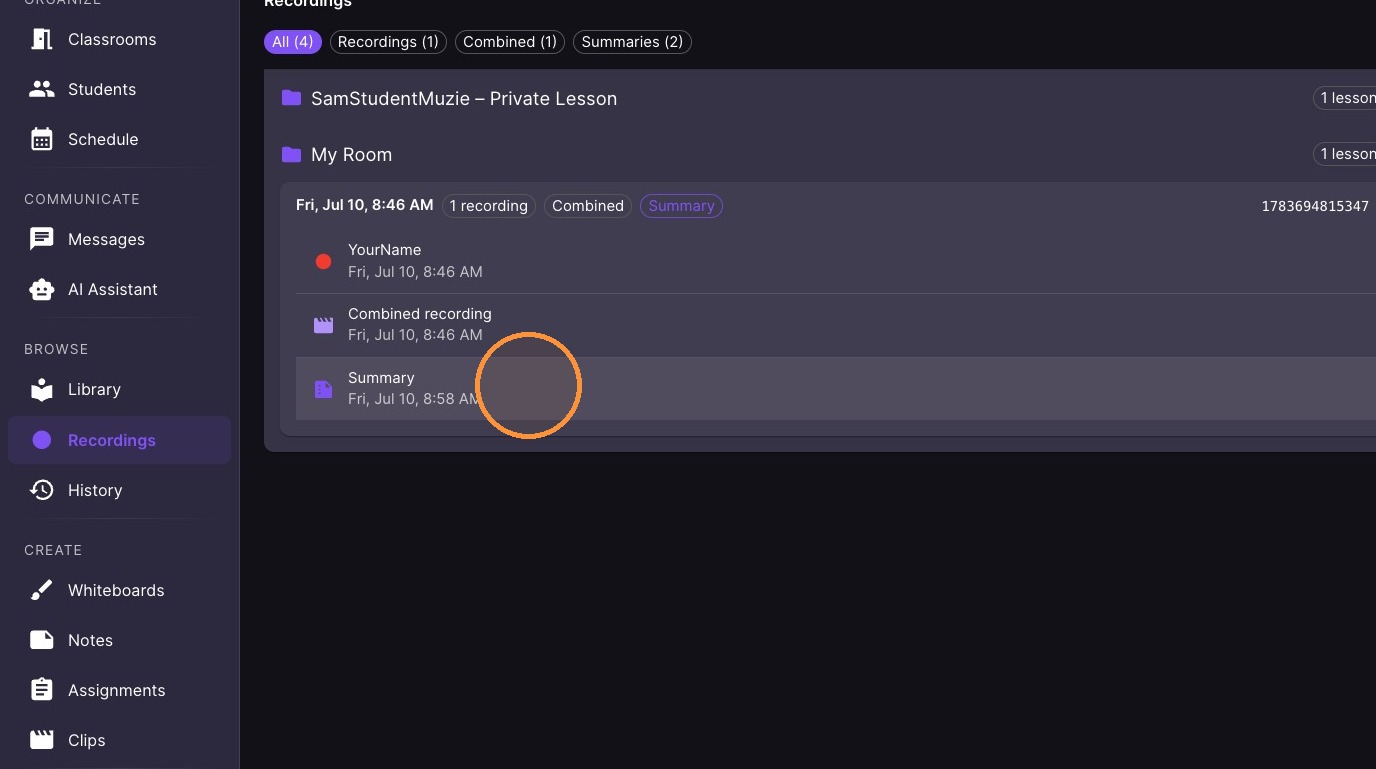
Task: Open History via the clock icon
Action: (41, 490)
